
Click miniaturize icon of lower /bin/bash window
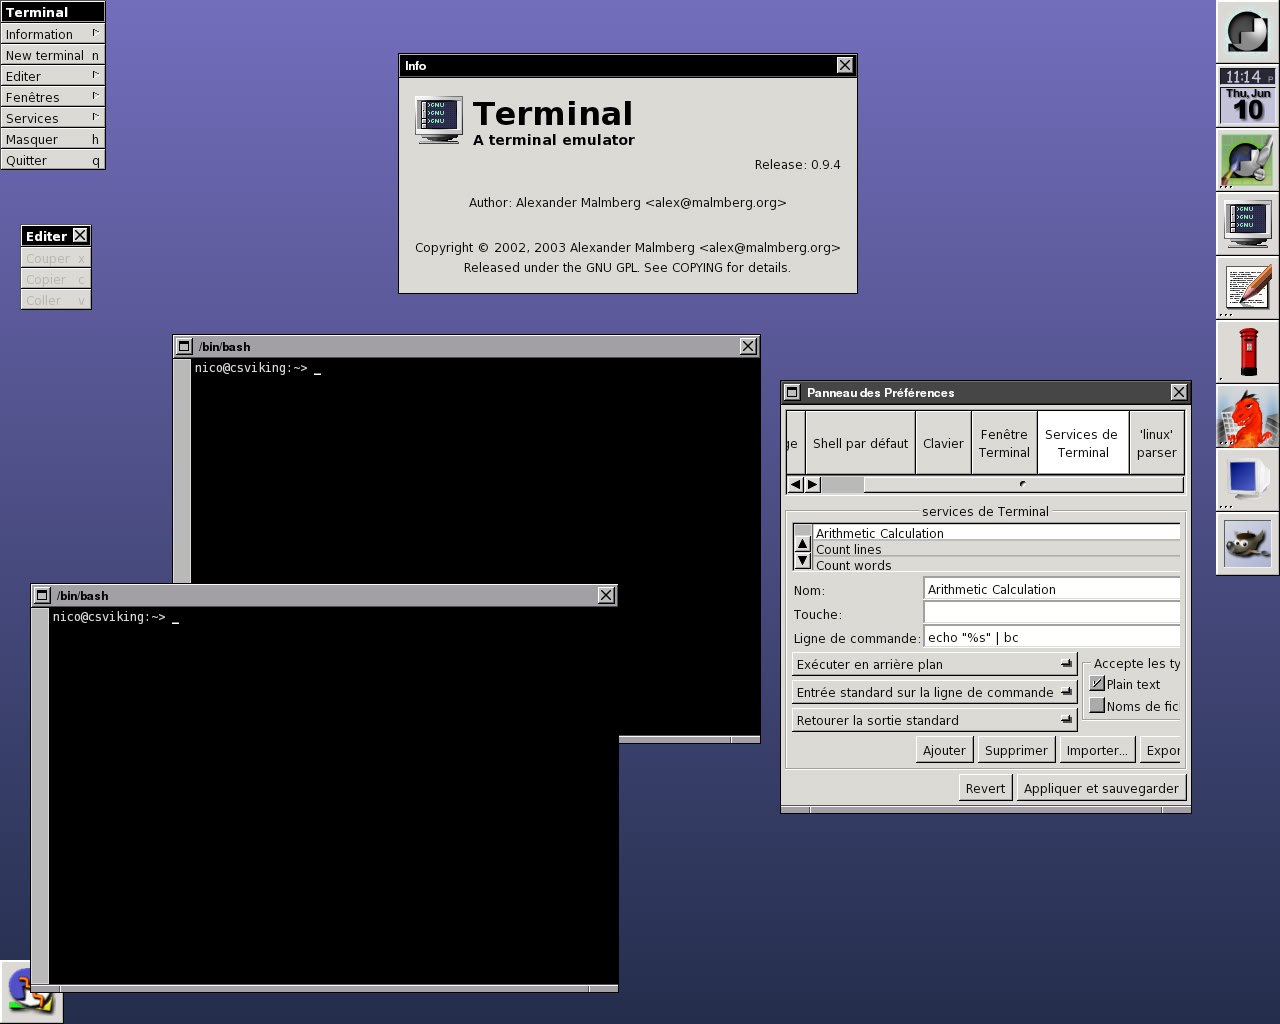[x=42, y=595]
